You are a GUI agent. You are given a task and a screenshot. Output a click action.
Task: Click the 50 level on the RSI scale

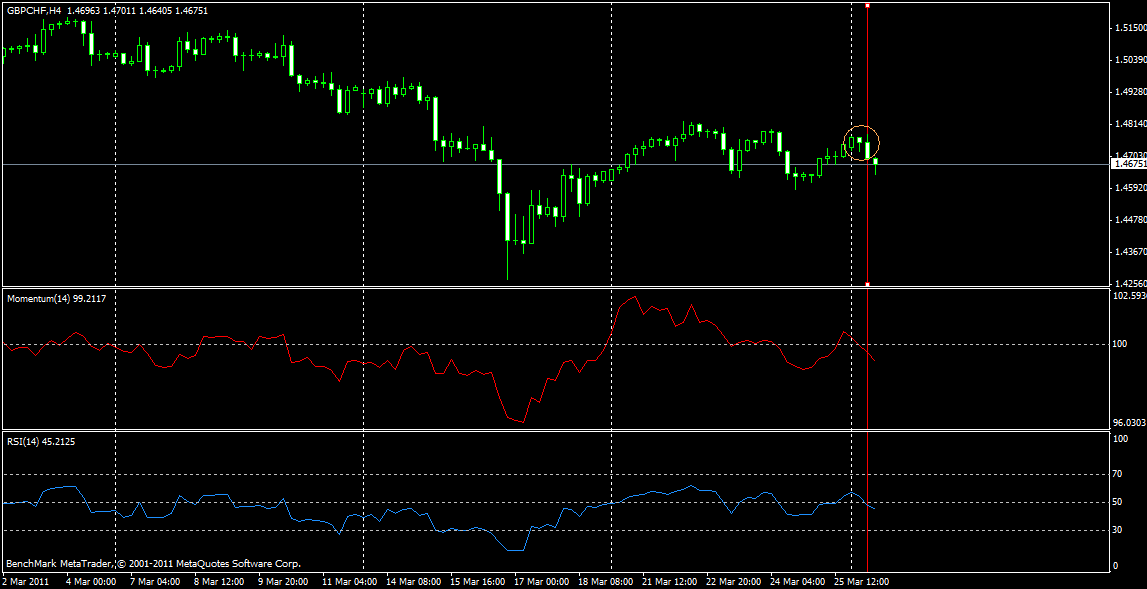tap(1117, 502)
